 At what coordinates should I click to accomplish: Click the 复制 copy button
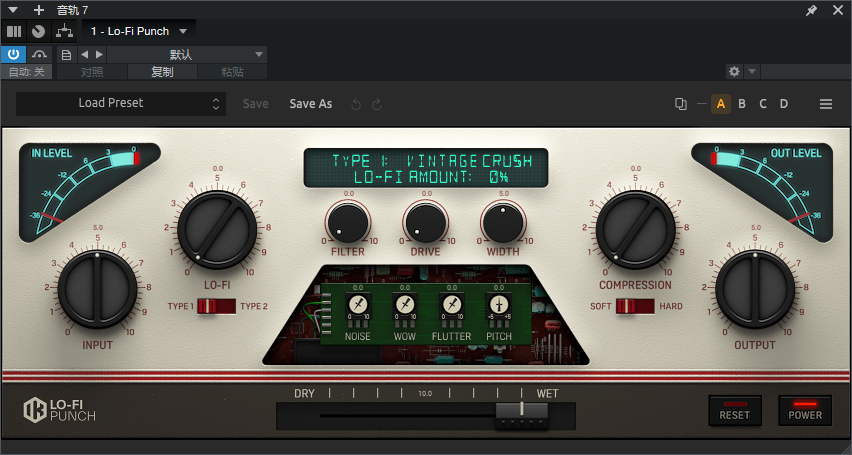click(162, 72)
